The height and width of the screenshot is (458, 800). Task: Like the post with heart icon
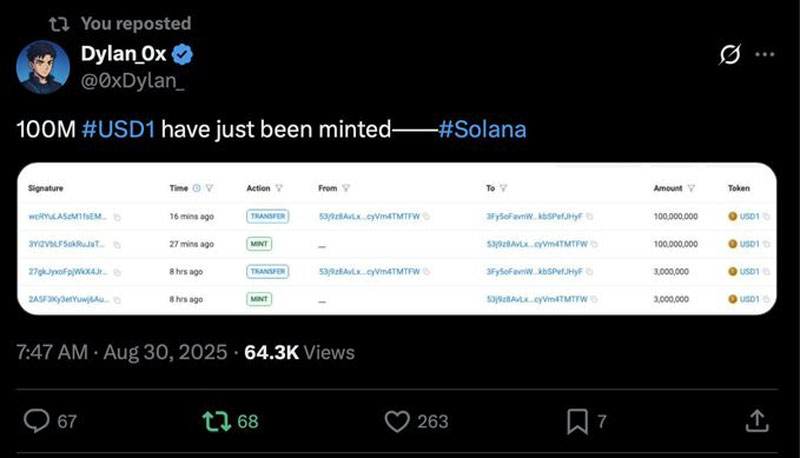(397, 422)
